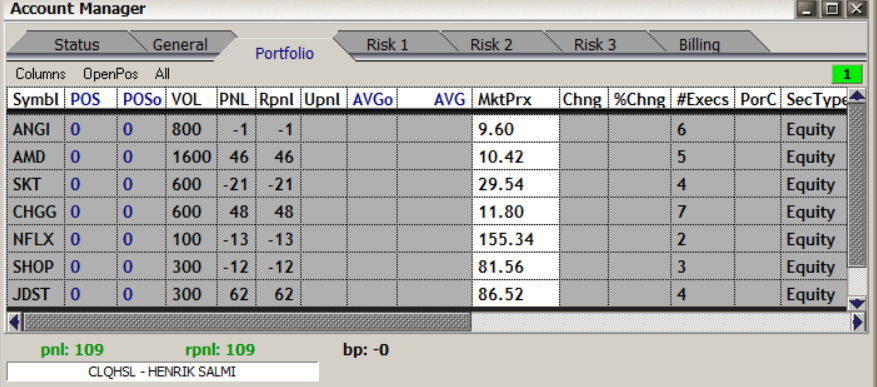Switch to the Status tab
877x387 pixels.
[77, 45]
